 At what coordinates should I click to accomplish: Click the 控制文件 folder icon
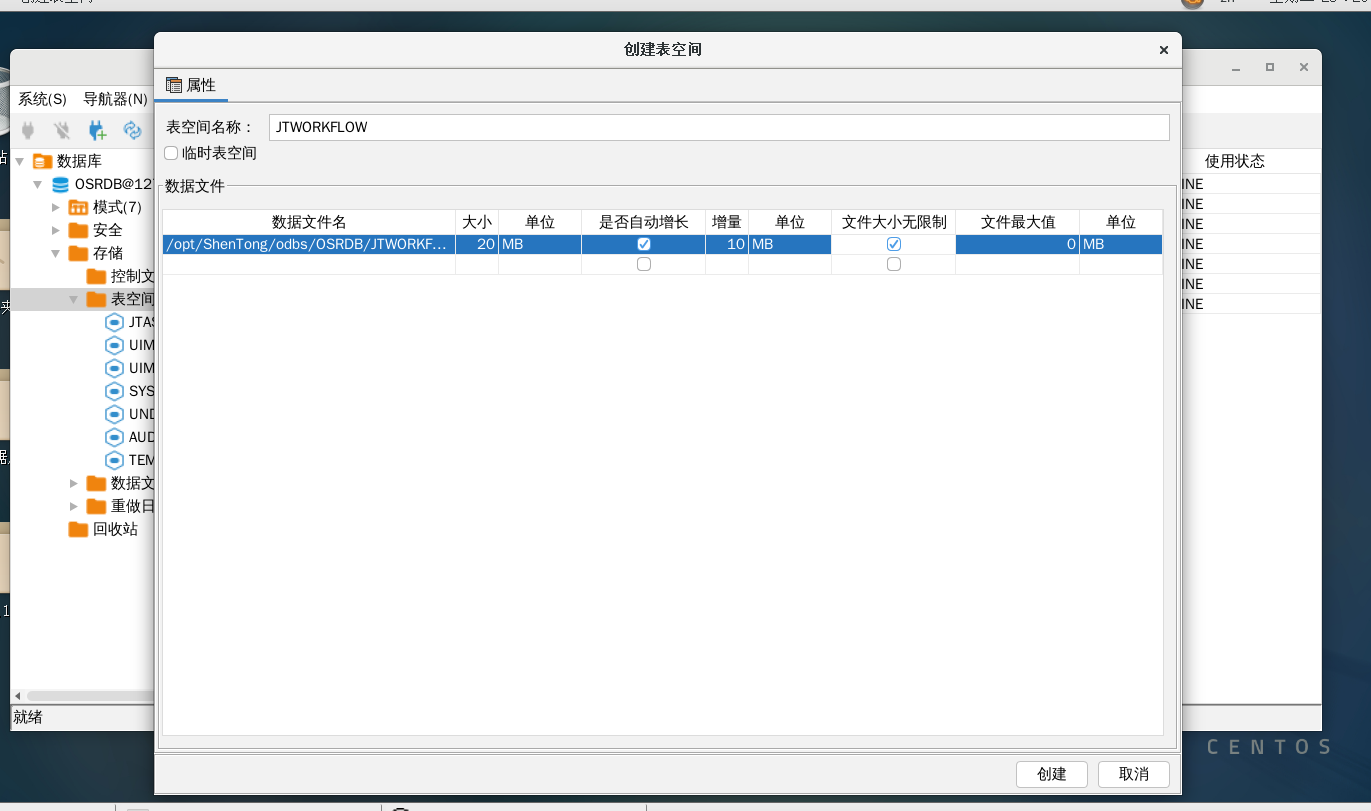click(x=96, y=276)
